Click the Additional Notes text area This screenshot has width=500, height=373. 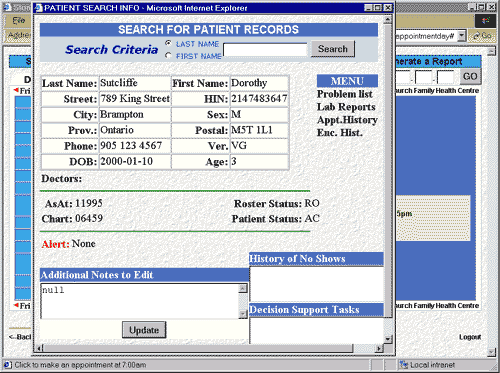click(140, 301)
